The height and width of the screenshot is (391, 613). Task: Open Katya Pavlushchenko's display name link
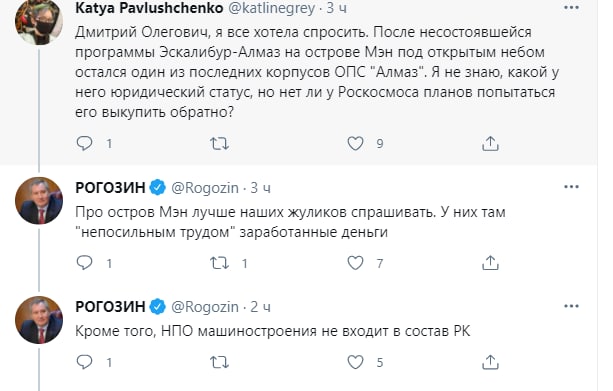149,8
